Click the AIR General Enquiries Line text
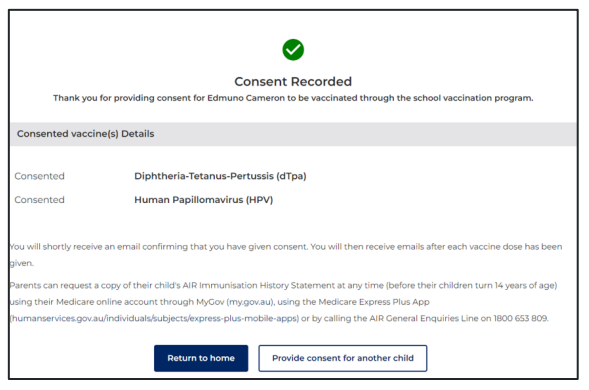This screenshot has width=589, height=390. point(424,318)
